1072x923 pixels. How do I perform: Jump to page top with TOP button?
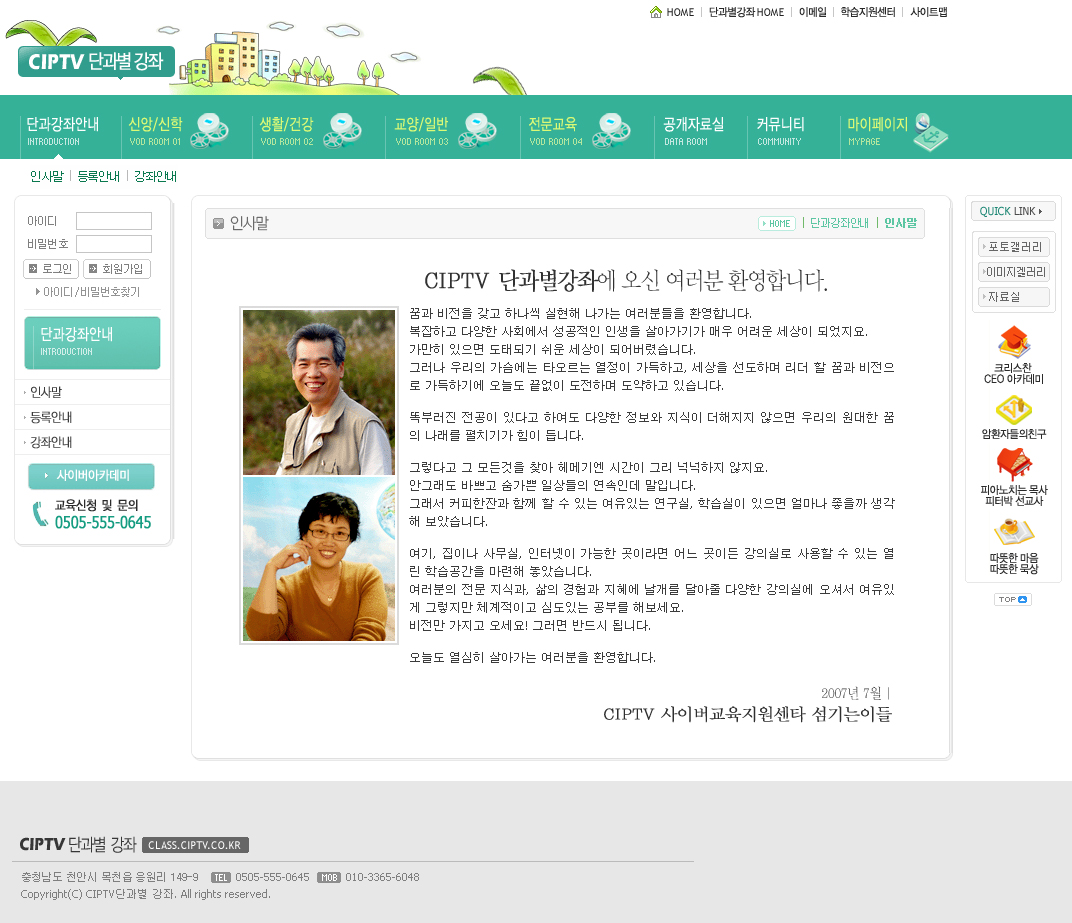point(1012,600)
